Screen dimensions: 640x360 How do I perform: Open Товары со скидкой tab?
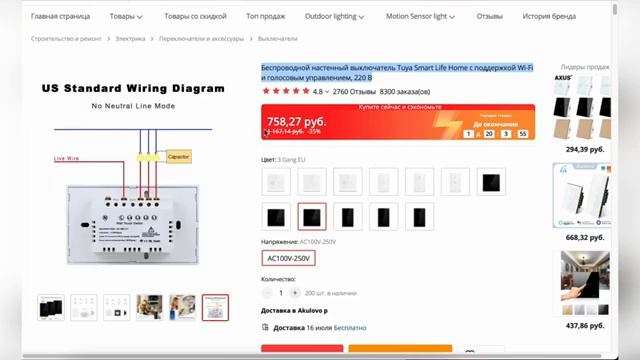click(195, 16)
